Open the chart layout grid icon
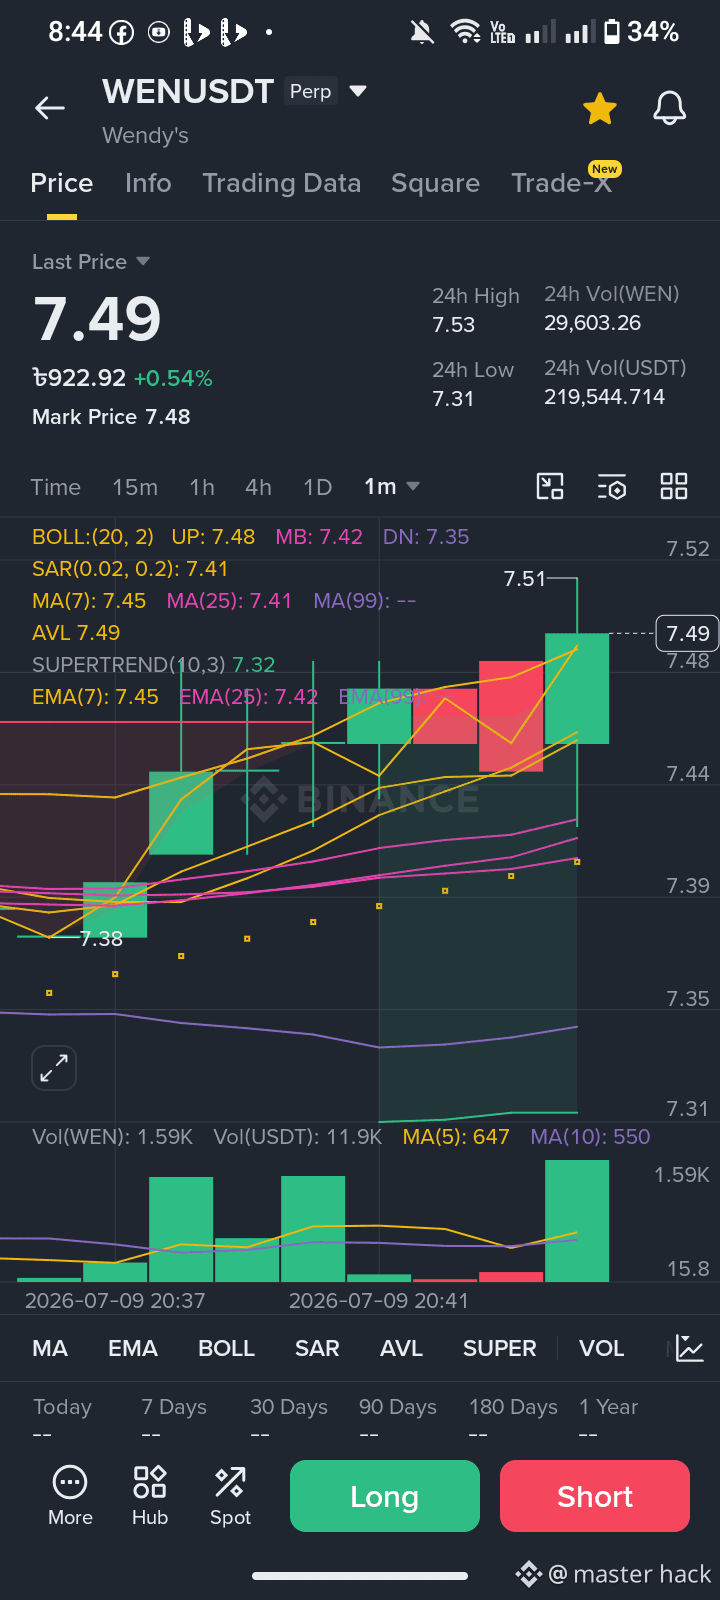Image resolution: width=720 pixels, height=1600 pixels. [674, 487]
